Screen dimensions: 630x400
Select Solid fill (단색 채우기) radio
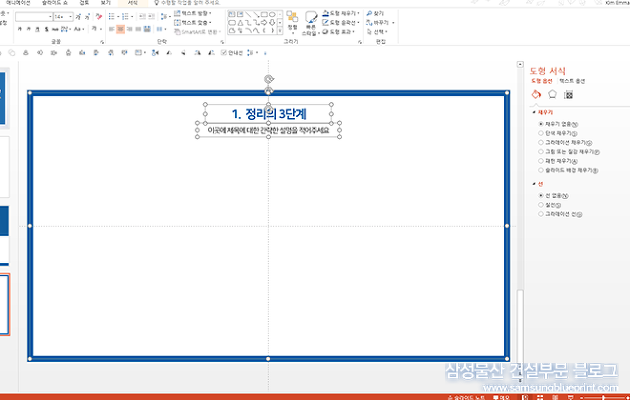tap(541, 133)
